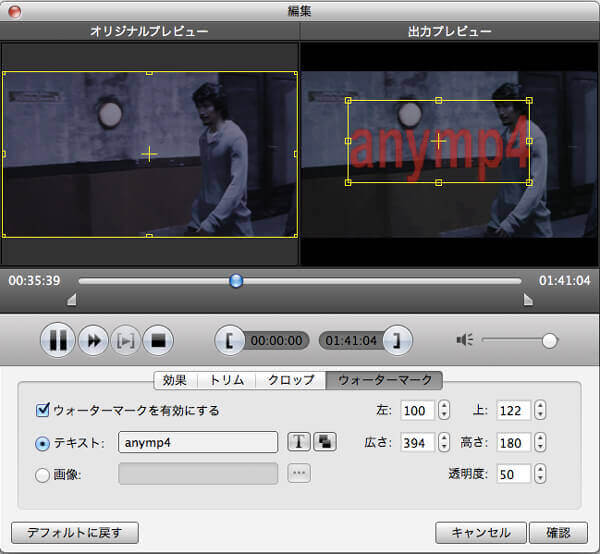
Task: Click the trim end time 01:41:04 field
Action: pyautogui.click(x=351, y=341)
